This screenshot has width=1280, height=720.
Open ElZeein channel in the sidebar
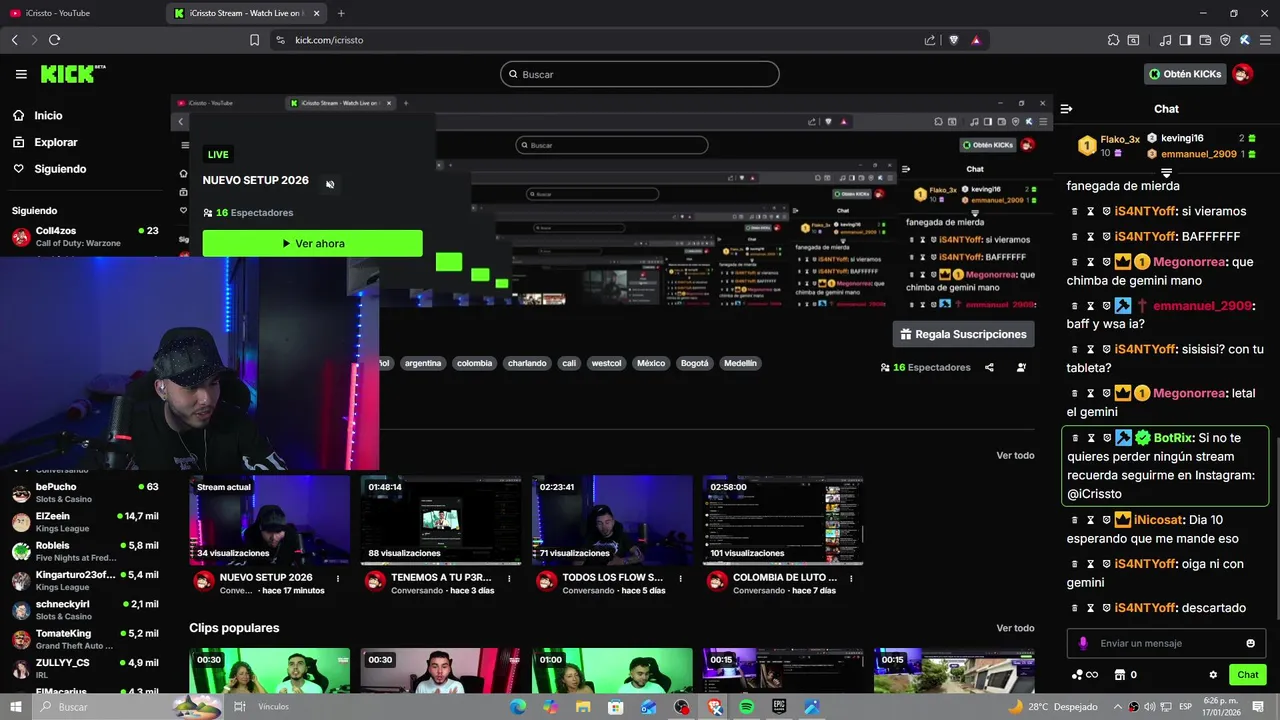click(x=85, y=522)
